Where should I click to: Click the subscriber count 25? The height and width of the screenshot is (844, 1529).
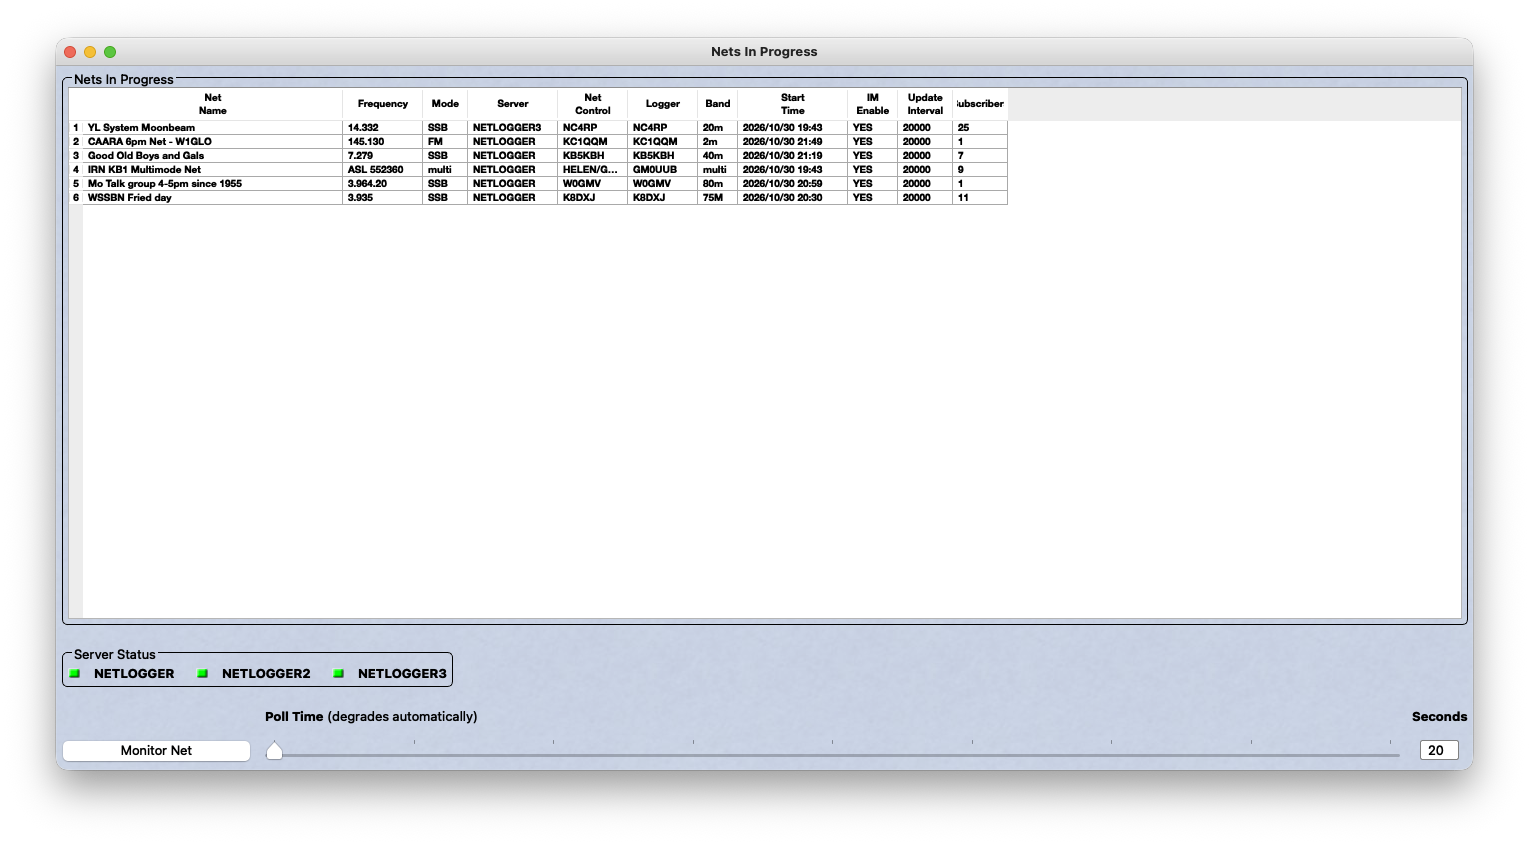(980, 128)
